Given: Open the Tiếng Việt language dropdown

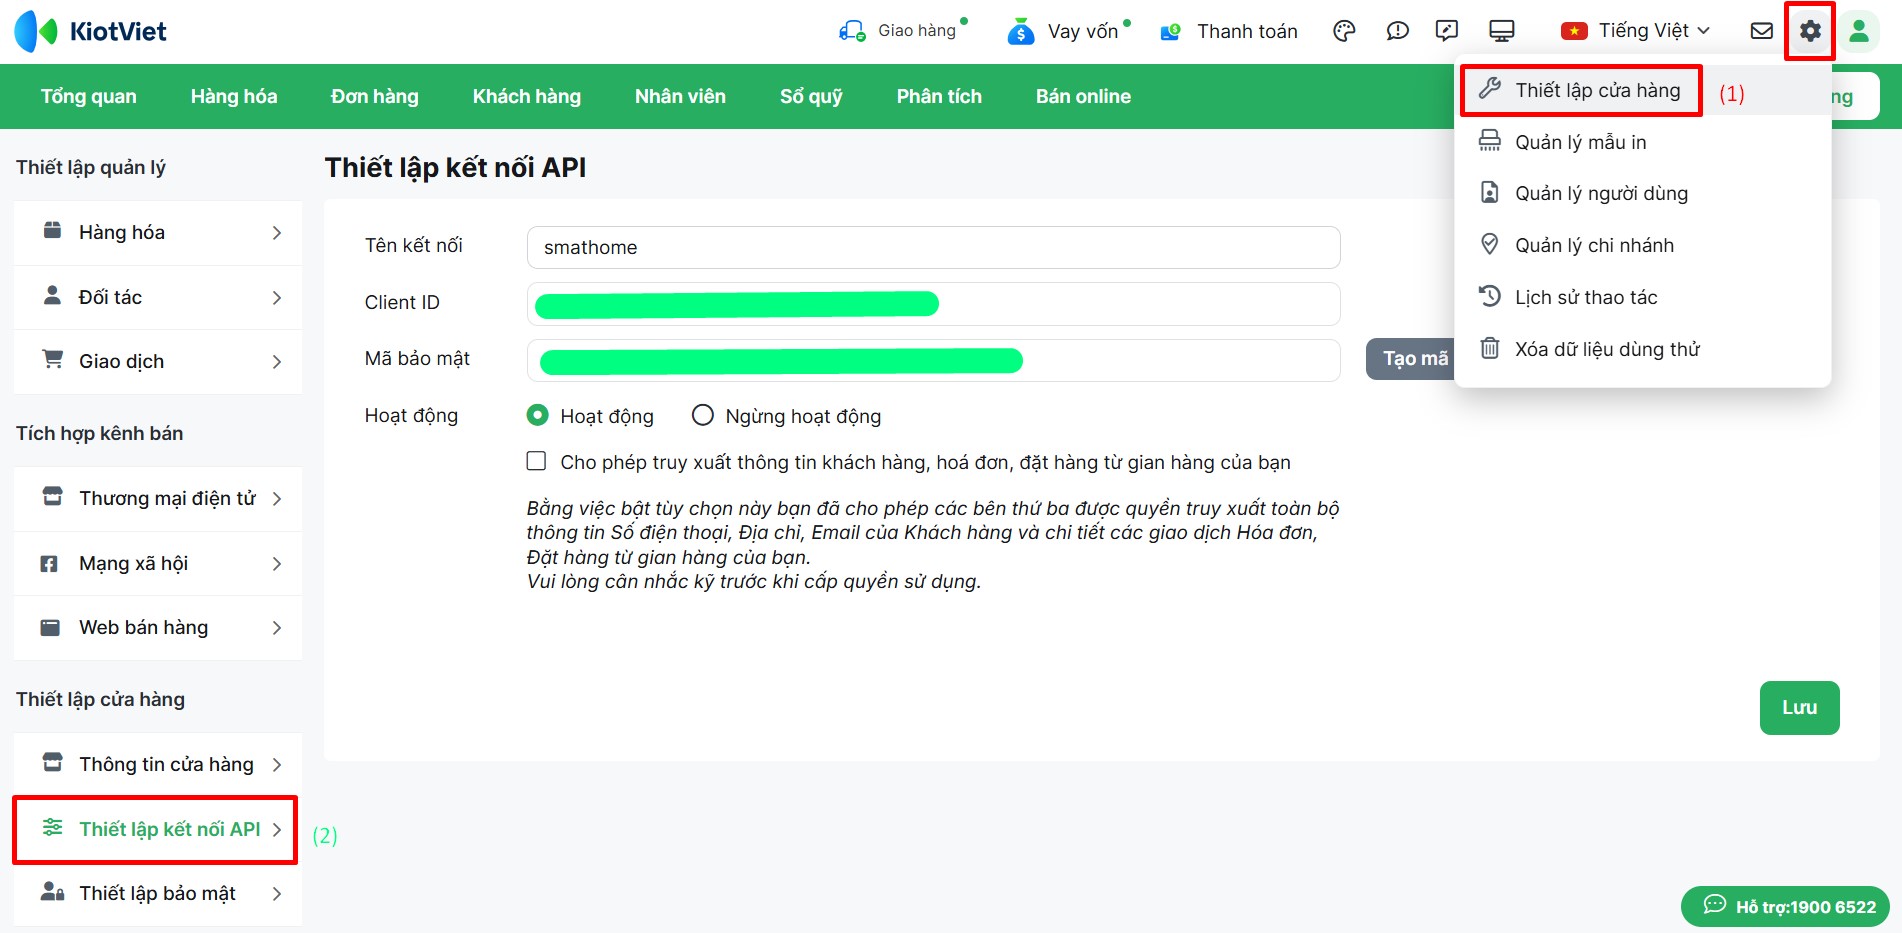Looking at the screenshot, I should tap(1636, 31).
